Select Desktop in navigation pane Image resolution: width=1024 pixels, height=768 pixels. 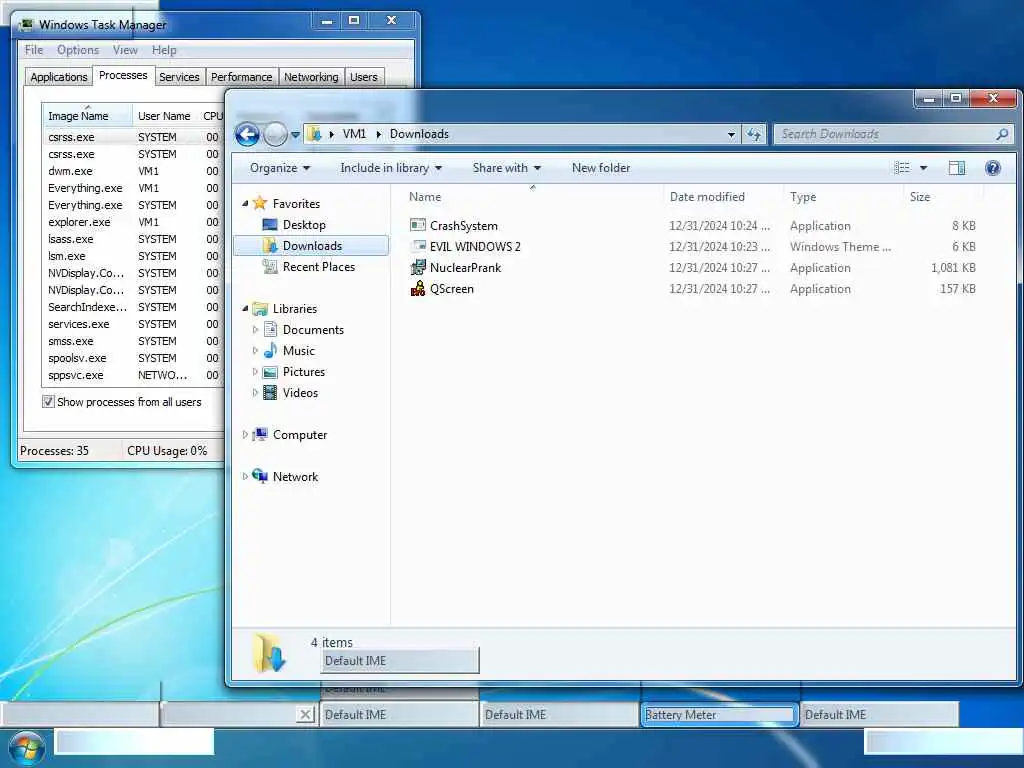pyautogui.click(x=304, y=225)
